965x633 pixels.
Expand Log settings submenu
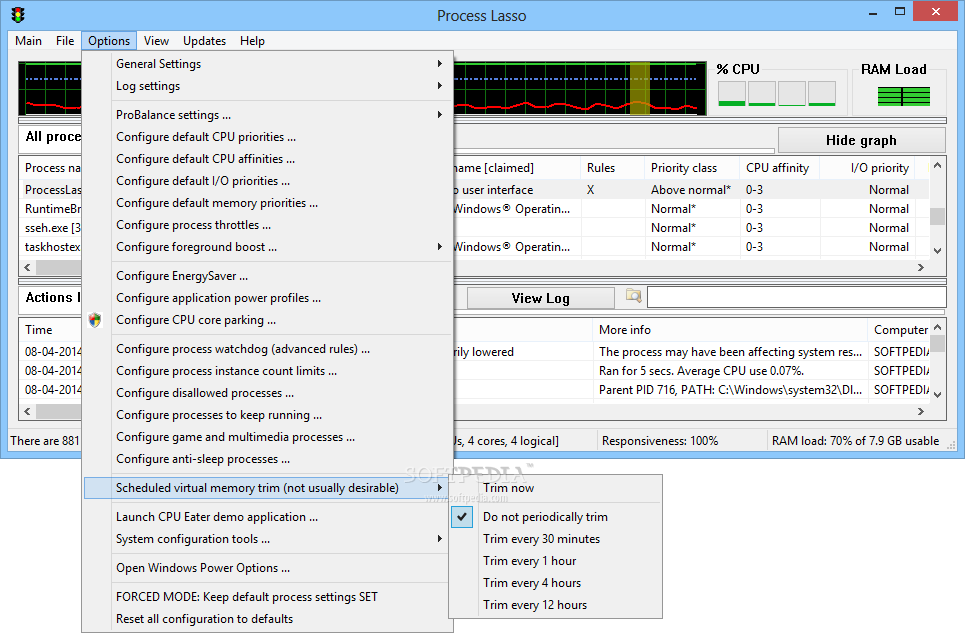[x=268, y=86]
